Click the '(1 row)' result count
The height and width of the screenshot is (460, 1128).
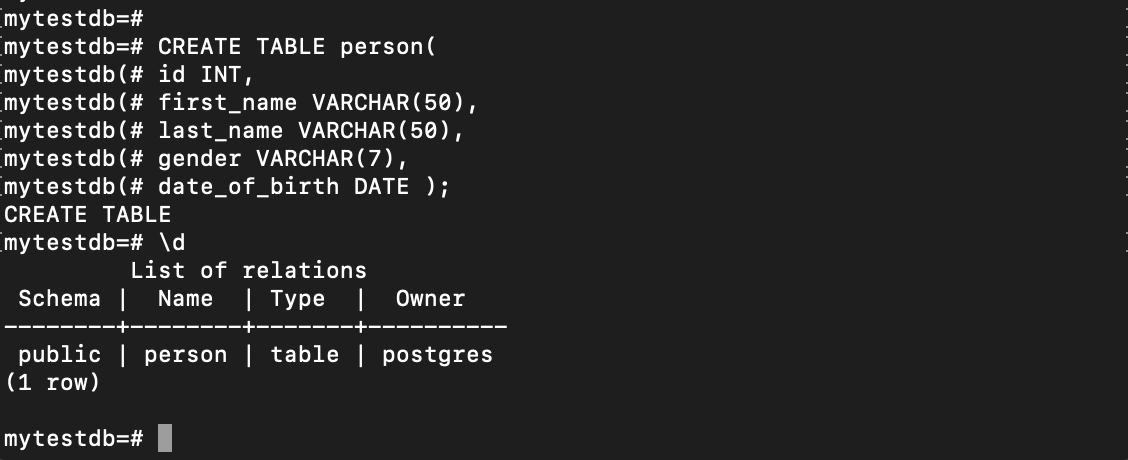53,383
